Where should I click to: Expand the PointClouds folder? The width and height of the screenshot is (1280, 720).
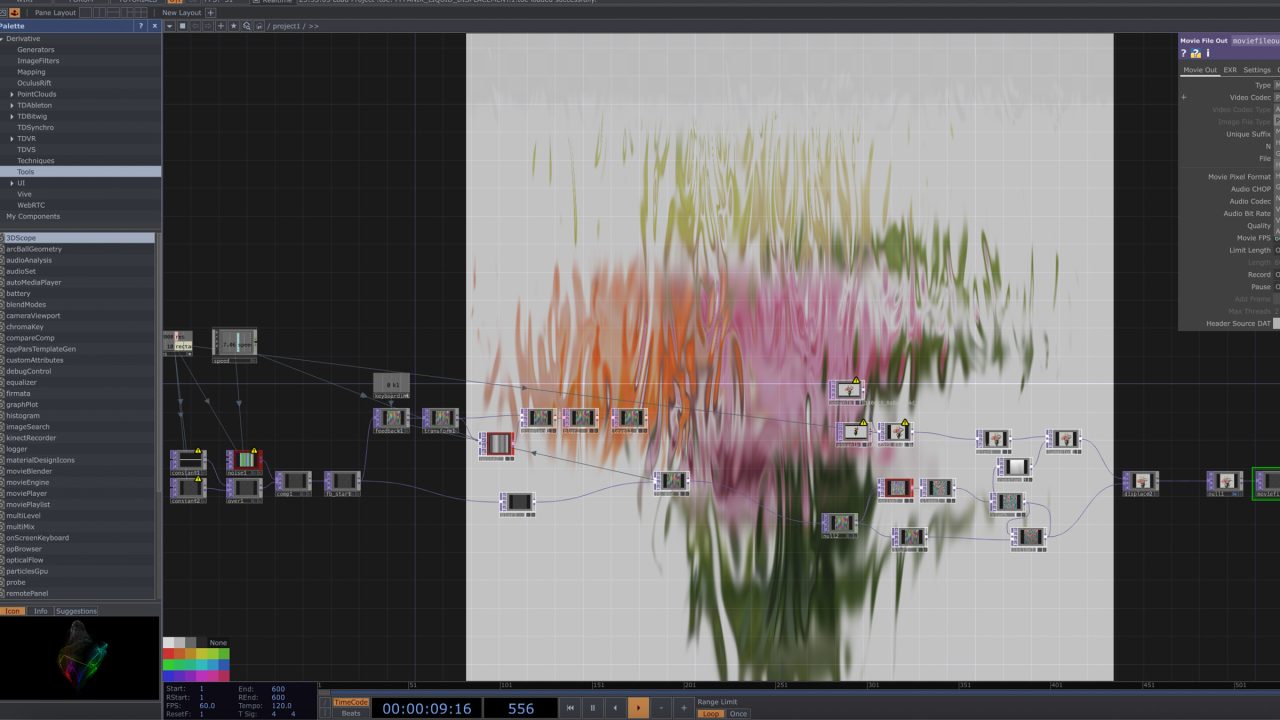(x=12, y=94)
